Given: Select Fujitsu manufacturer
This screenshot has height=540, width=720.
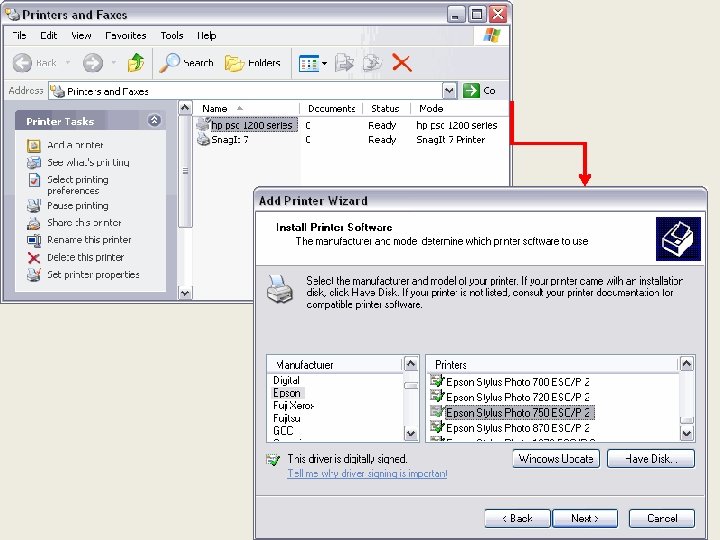Looking at the screenshot, I should (x=287, y=418).
